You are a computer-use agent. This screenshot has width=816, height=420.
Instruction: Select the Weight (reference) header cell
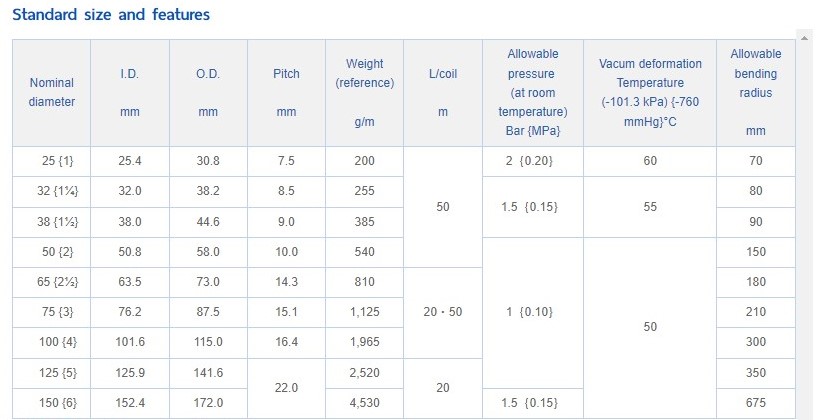(364, 93)
